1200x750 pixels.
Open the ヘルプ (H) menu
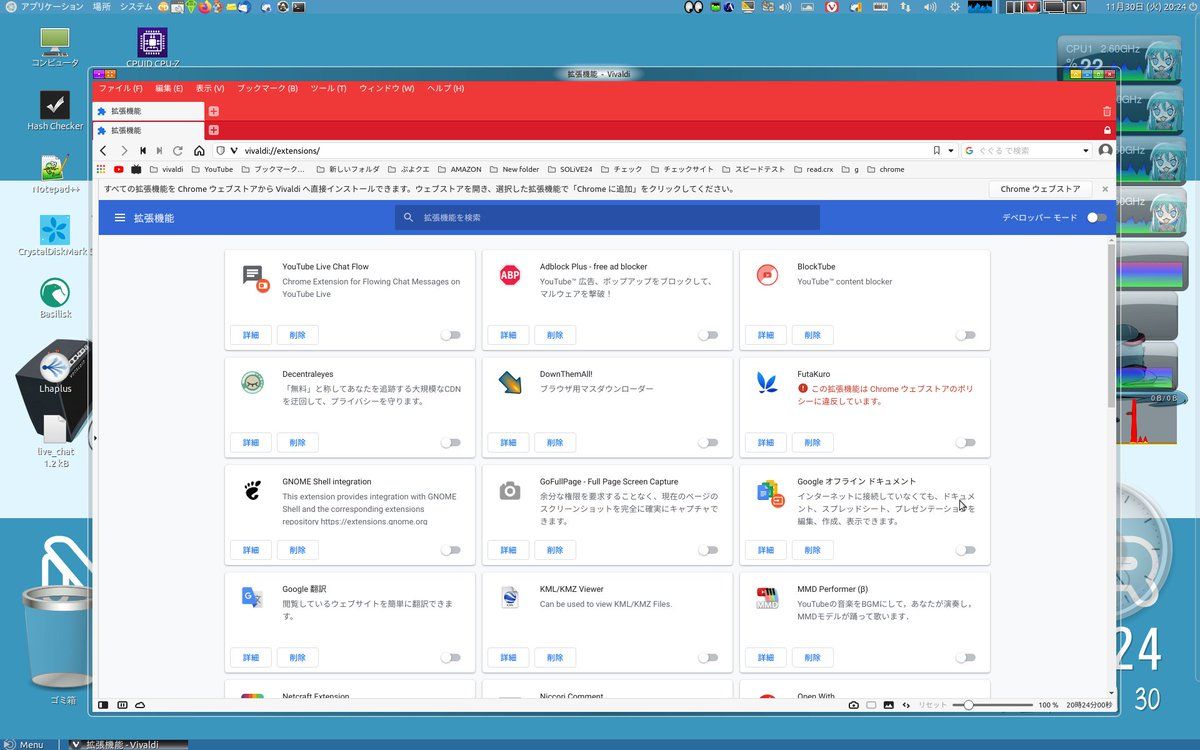point(445,88)
